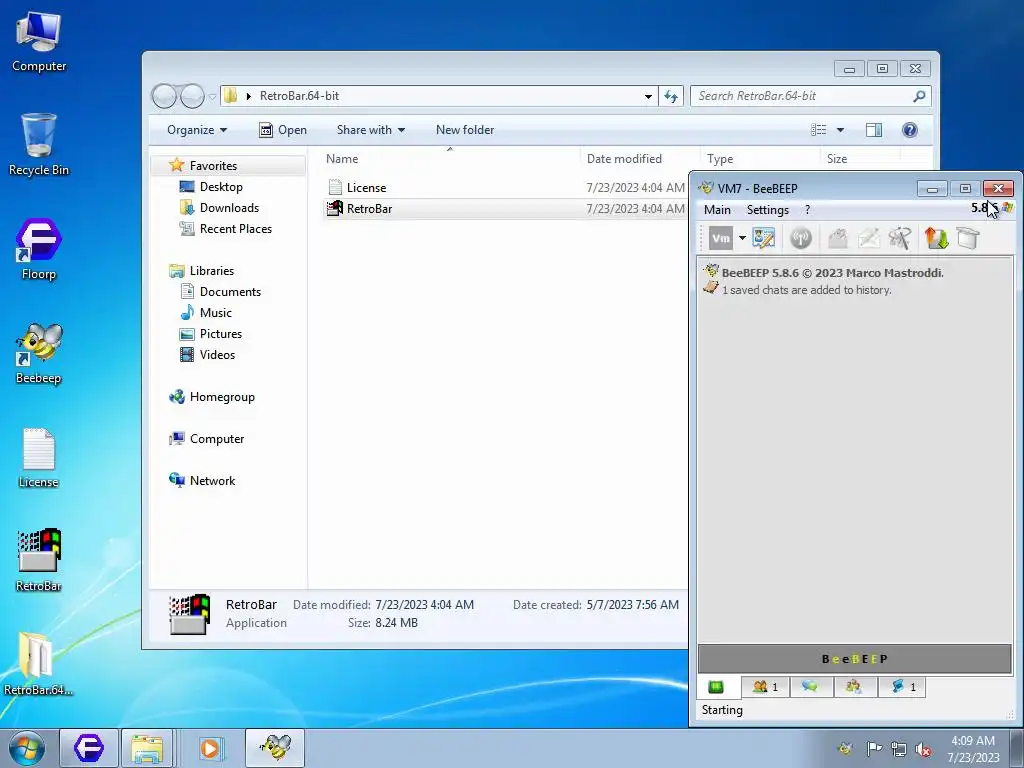Click the Explorer forward navigation button

tap(192, 97)
